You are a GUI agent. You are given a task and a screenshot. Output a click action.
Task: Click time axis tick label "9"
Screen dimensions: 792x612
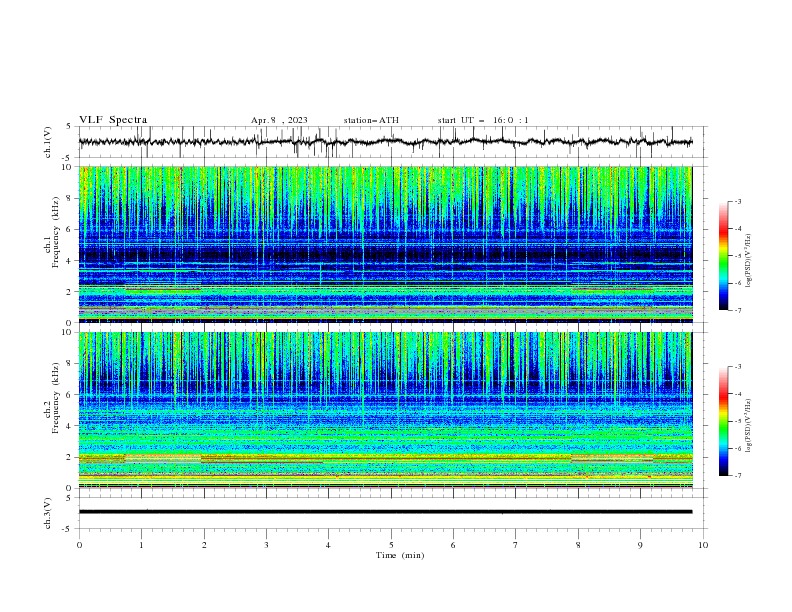(x=640, y=545)
